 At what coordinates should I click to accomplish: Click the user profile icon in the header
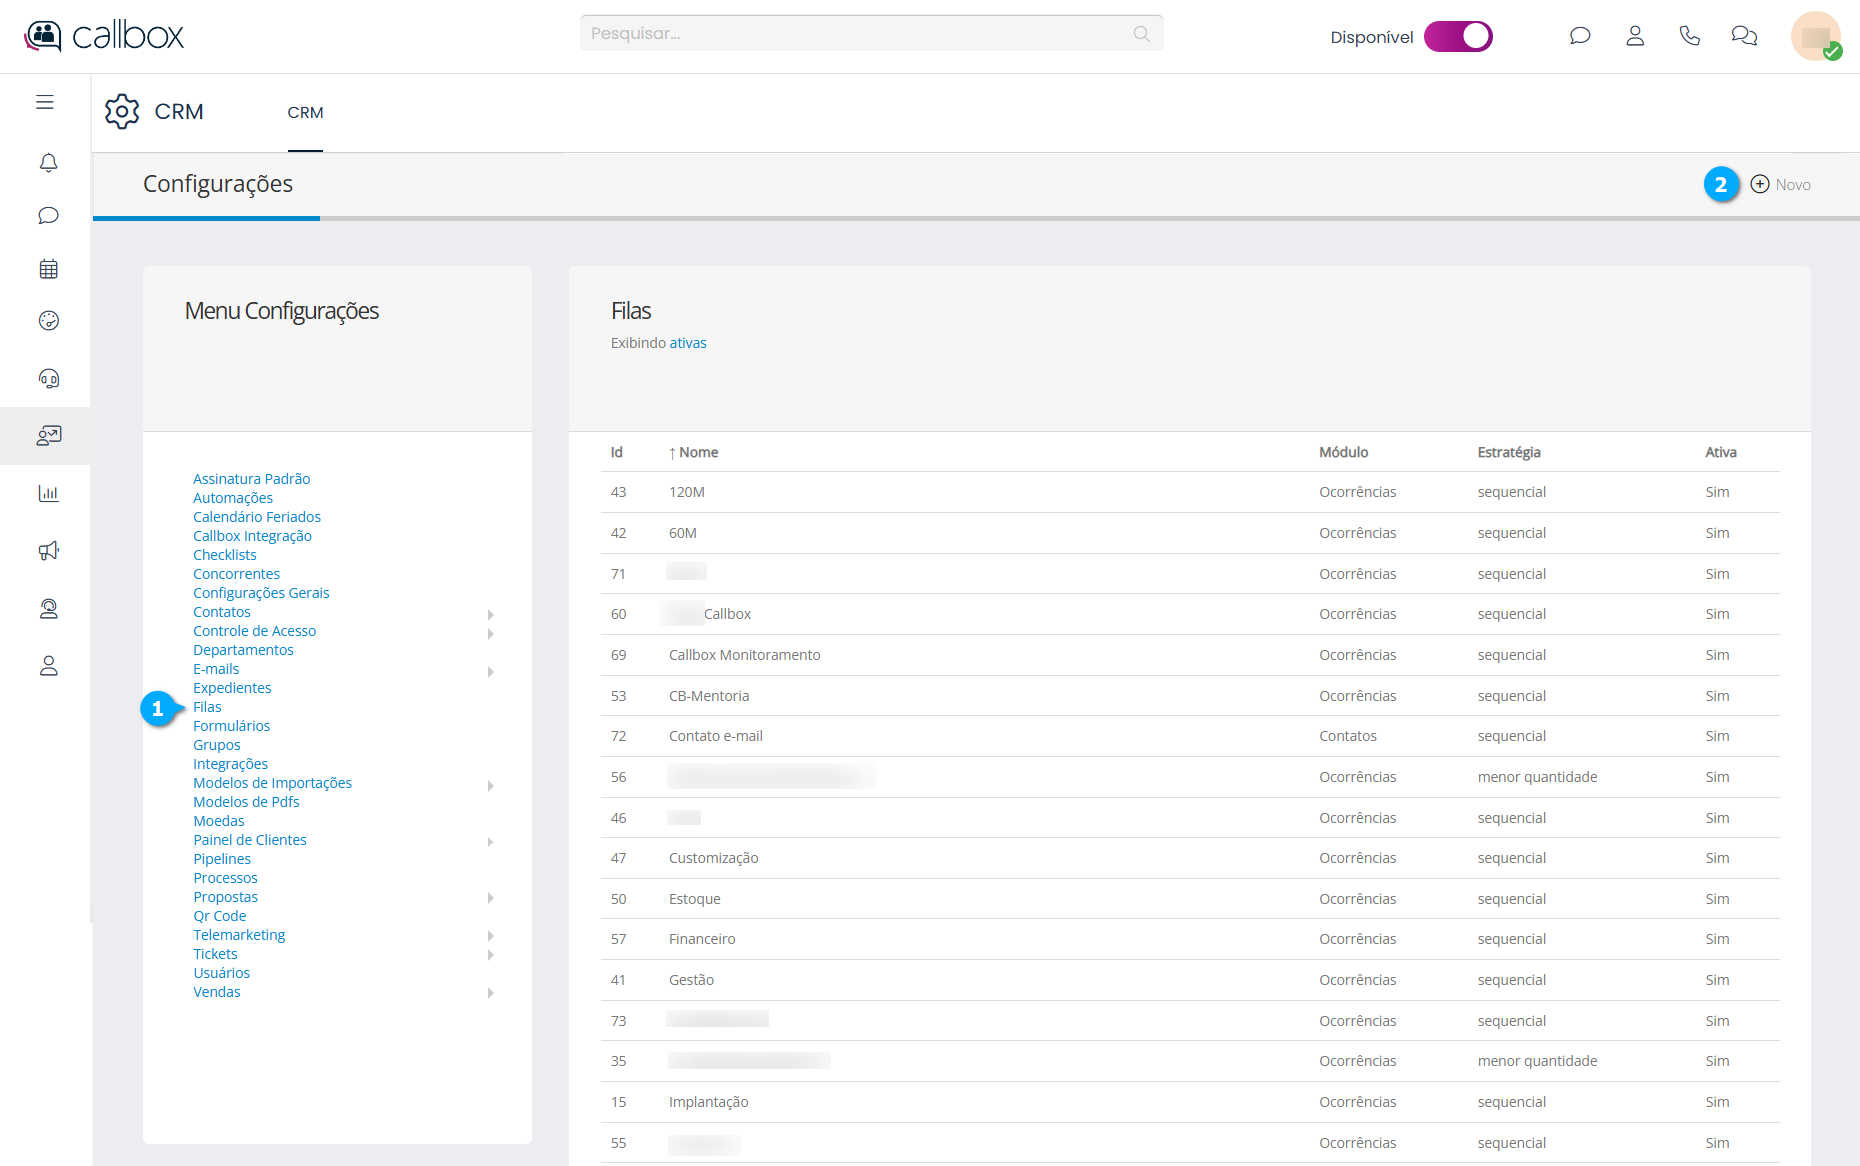[x=1635, y=36]
